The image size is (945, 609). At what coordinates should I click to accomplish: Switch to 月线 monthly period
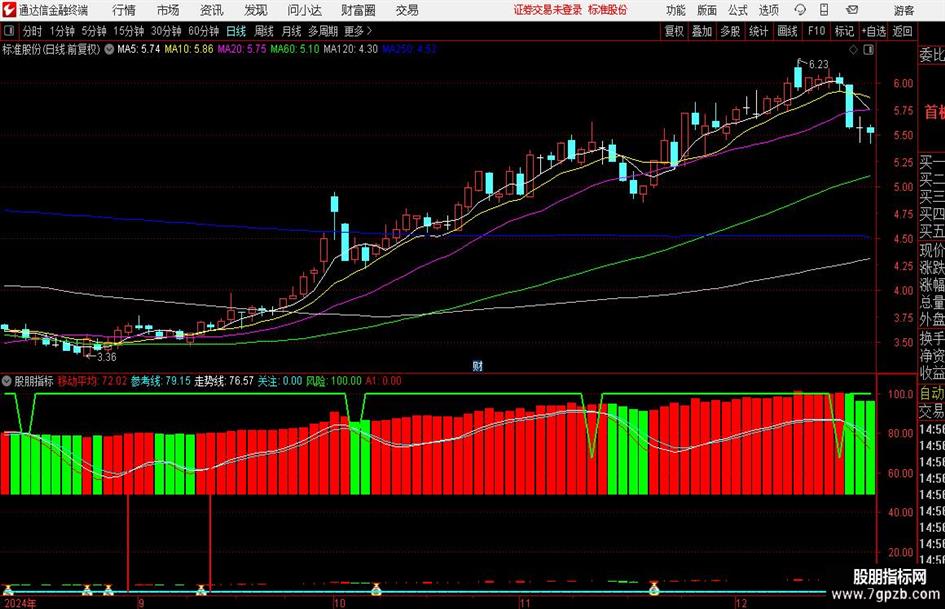point(291,31)
